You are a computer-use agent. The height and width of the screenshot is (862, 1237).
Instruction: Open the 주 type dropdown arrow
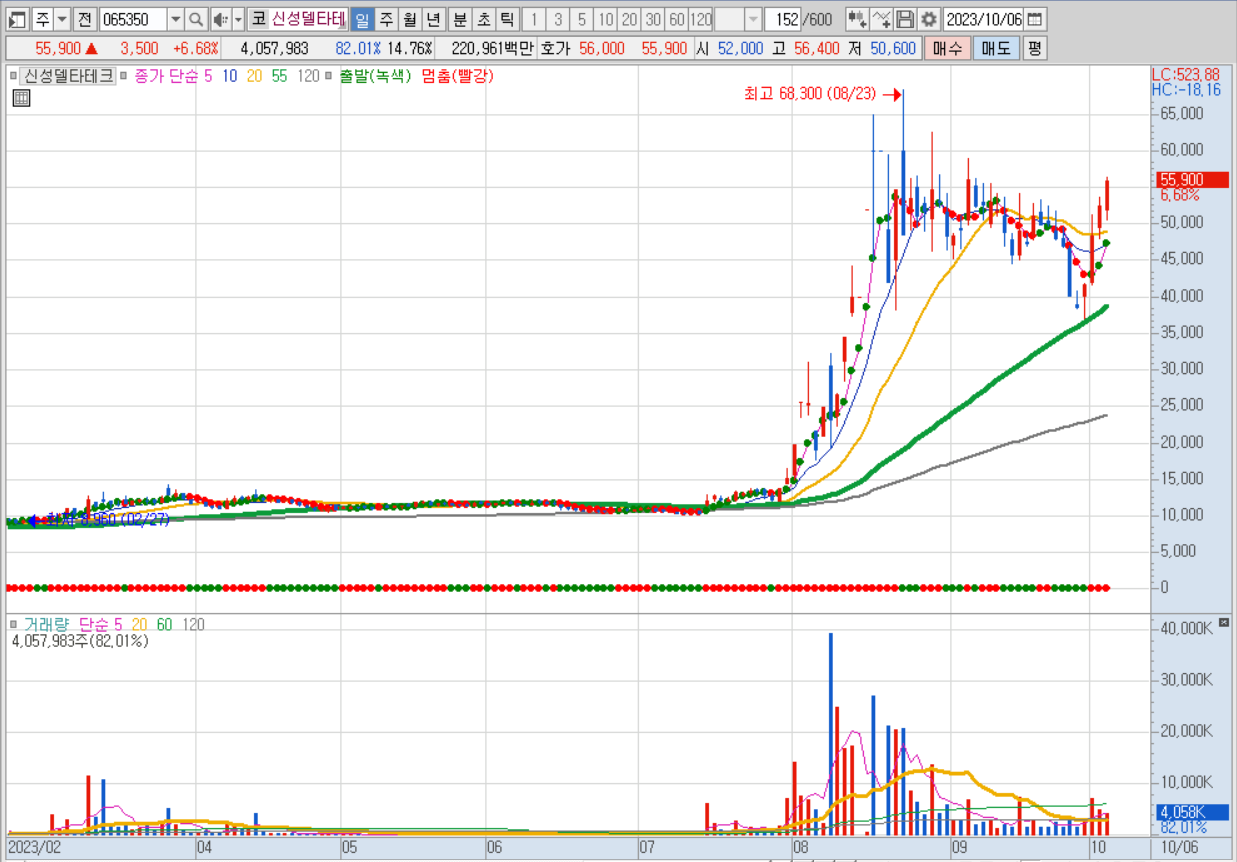62,19
